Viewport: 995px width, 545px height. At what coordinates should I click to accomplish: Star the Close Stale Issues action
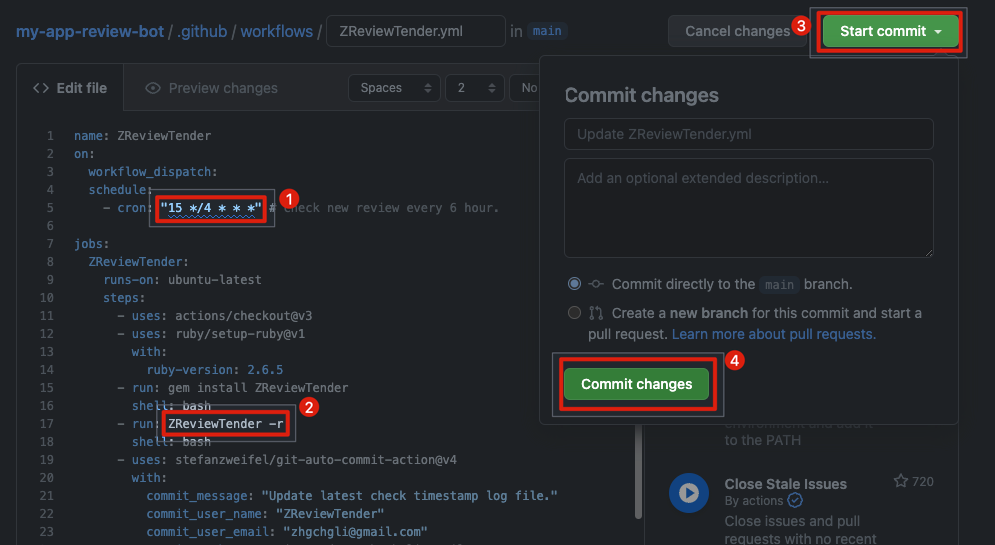coord(900,481)
